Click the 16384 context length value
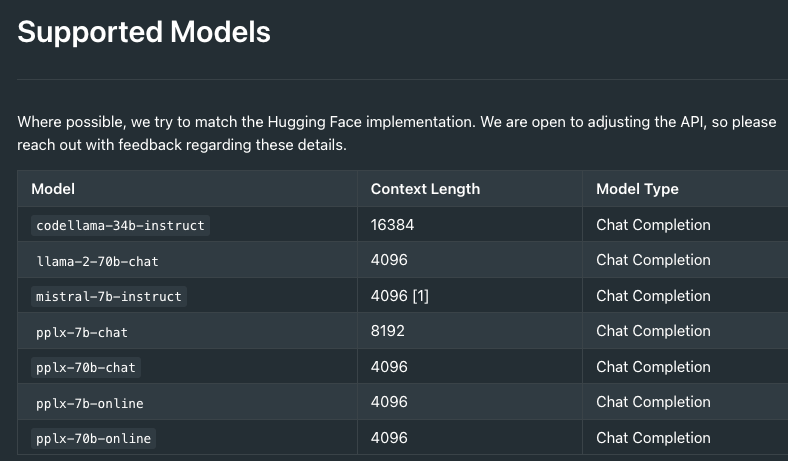The image size is (788, 461). point(392,225)
